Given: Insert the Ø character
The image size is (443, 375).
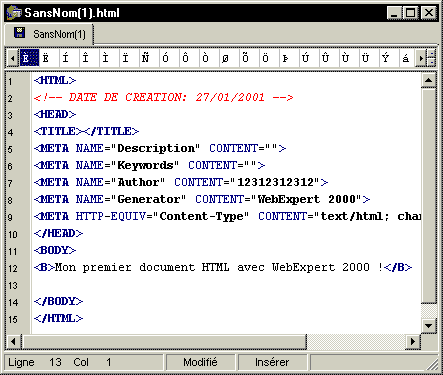Looking at the screenshot, I should point(225,58).
